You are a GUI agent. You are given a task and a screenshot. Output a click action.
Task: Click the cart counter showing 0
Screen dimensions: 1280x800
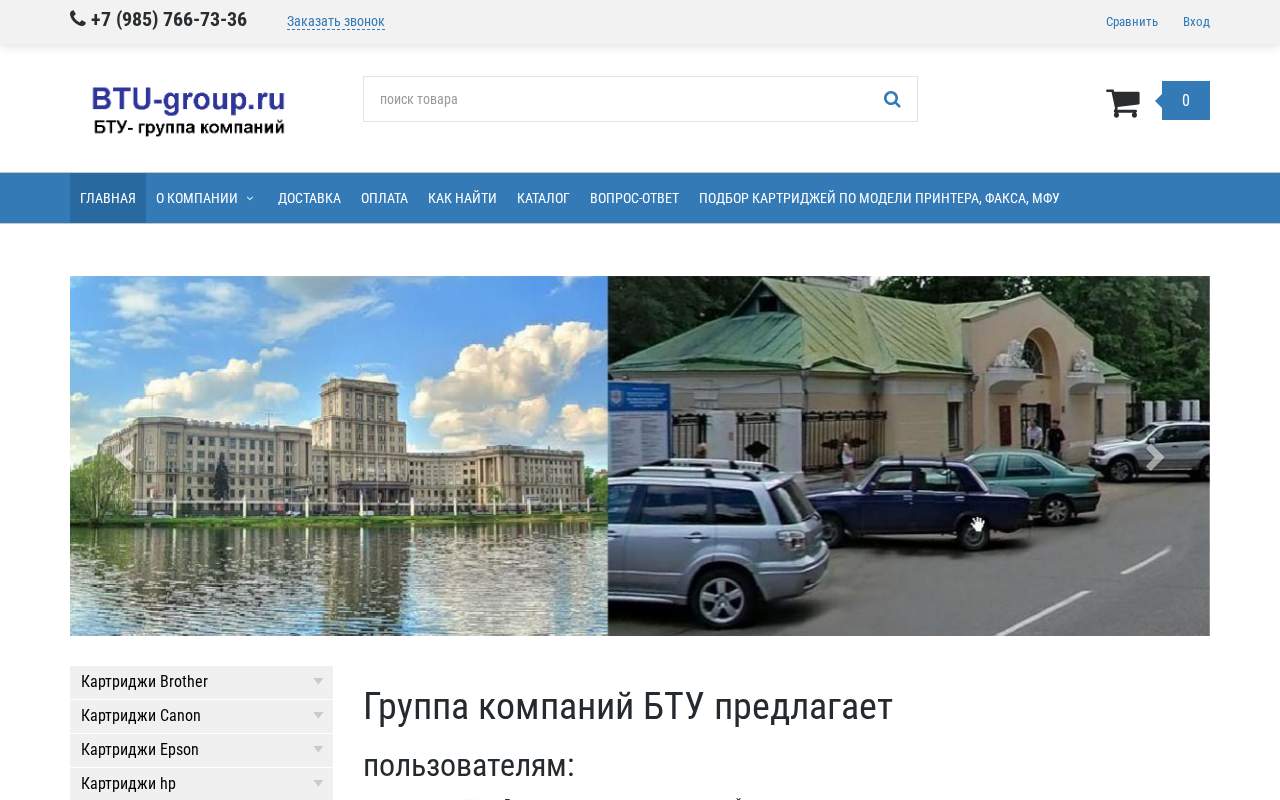tap(1185, 101)
